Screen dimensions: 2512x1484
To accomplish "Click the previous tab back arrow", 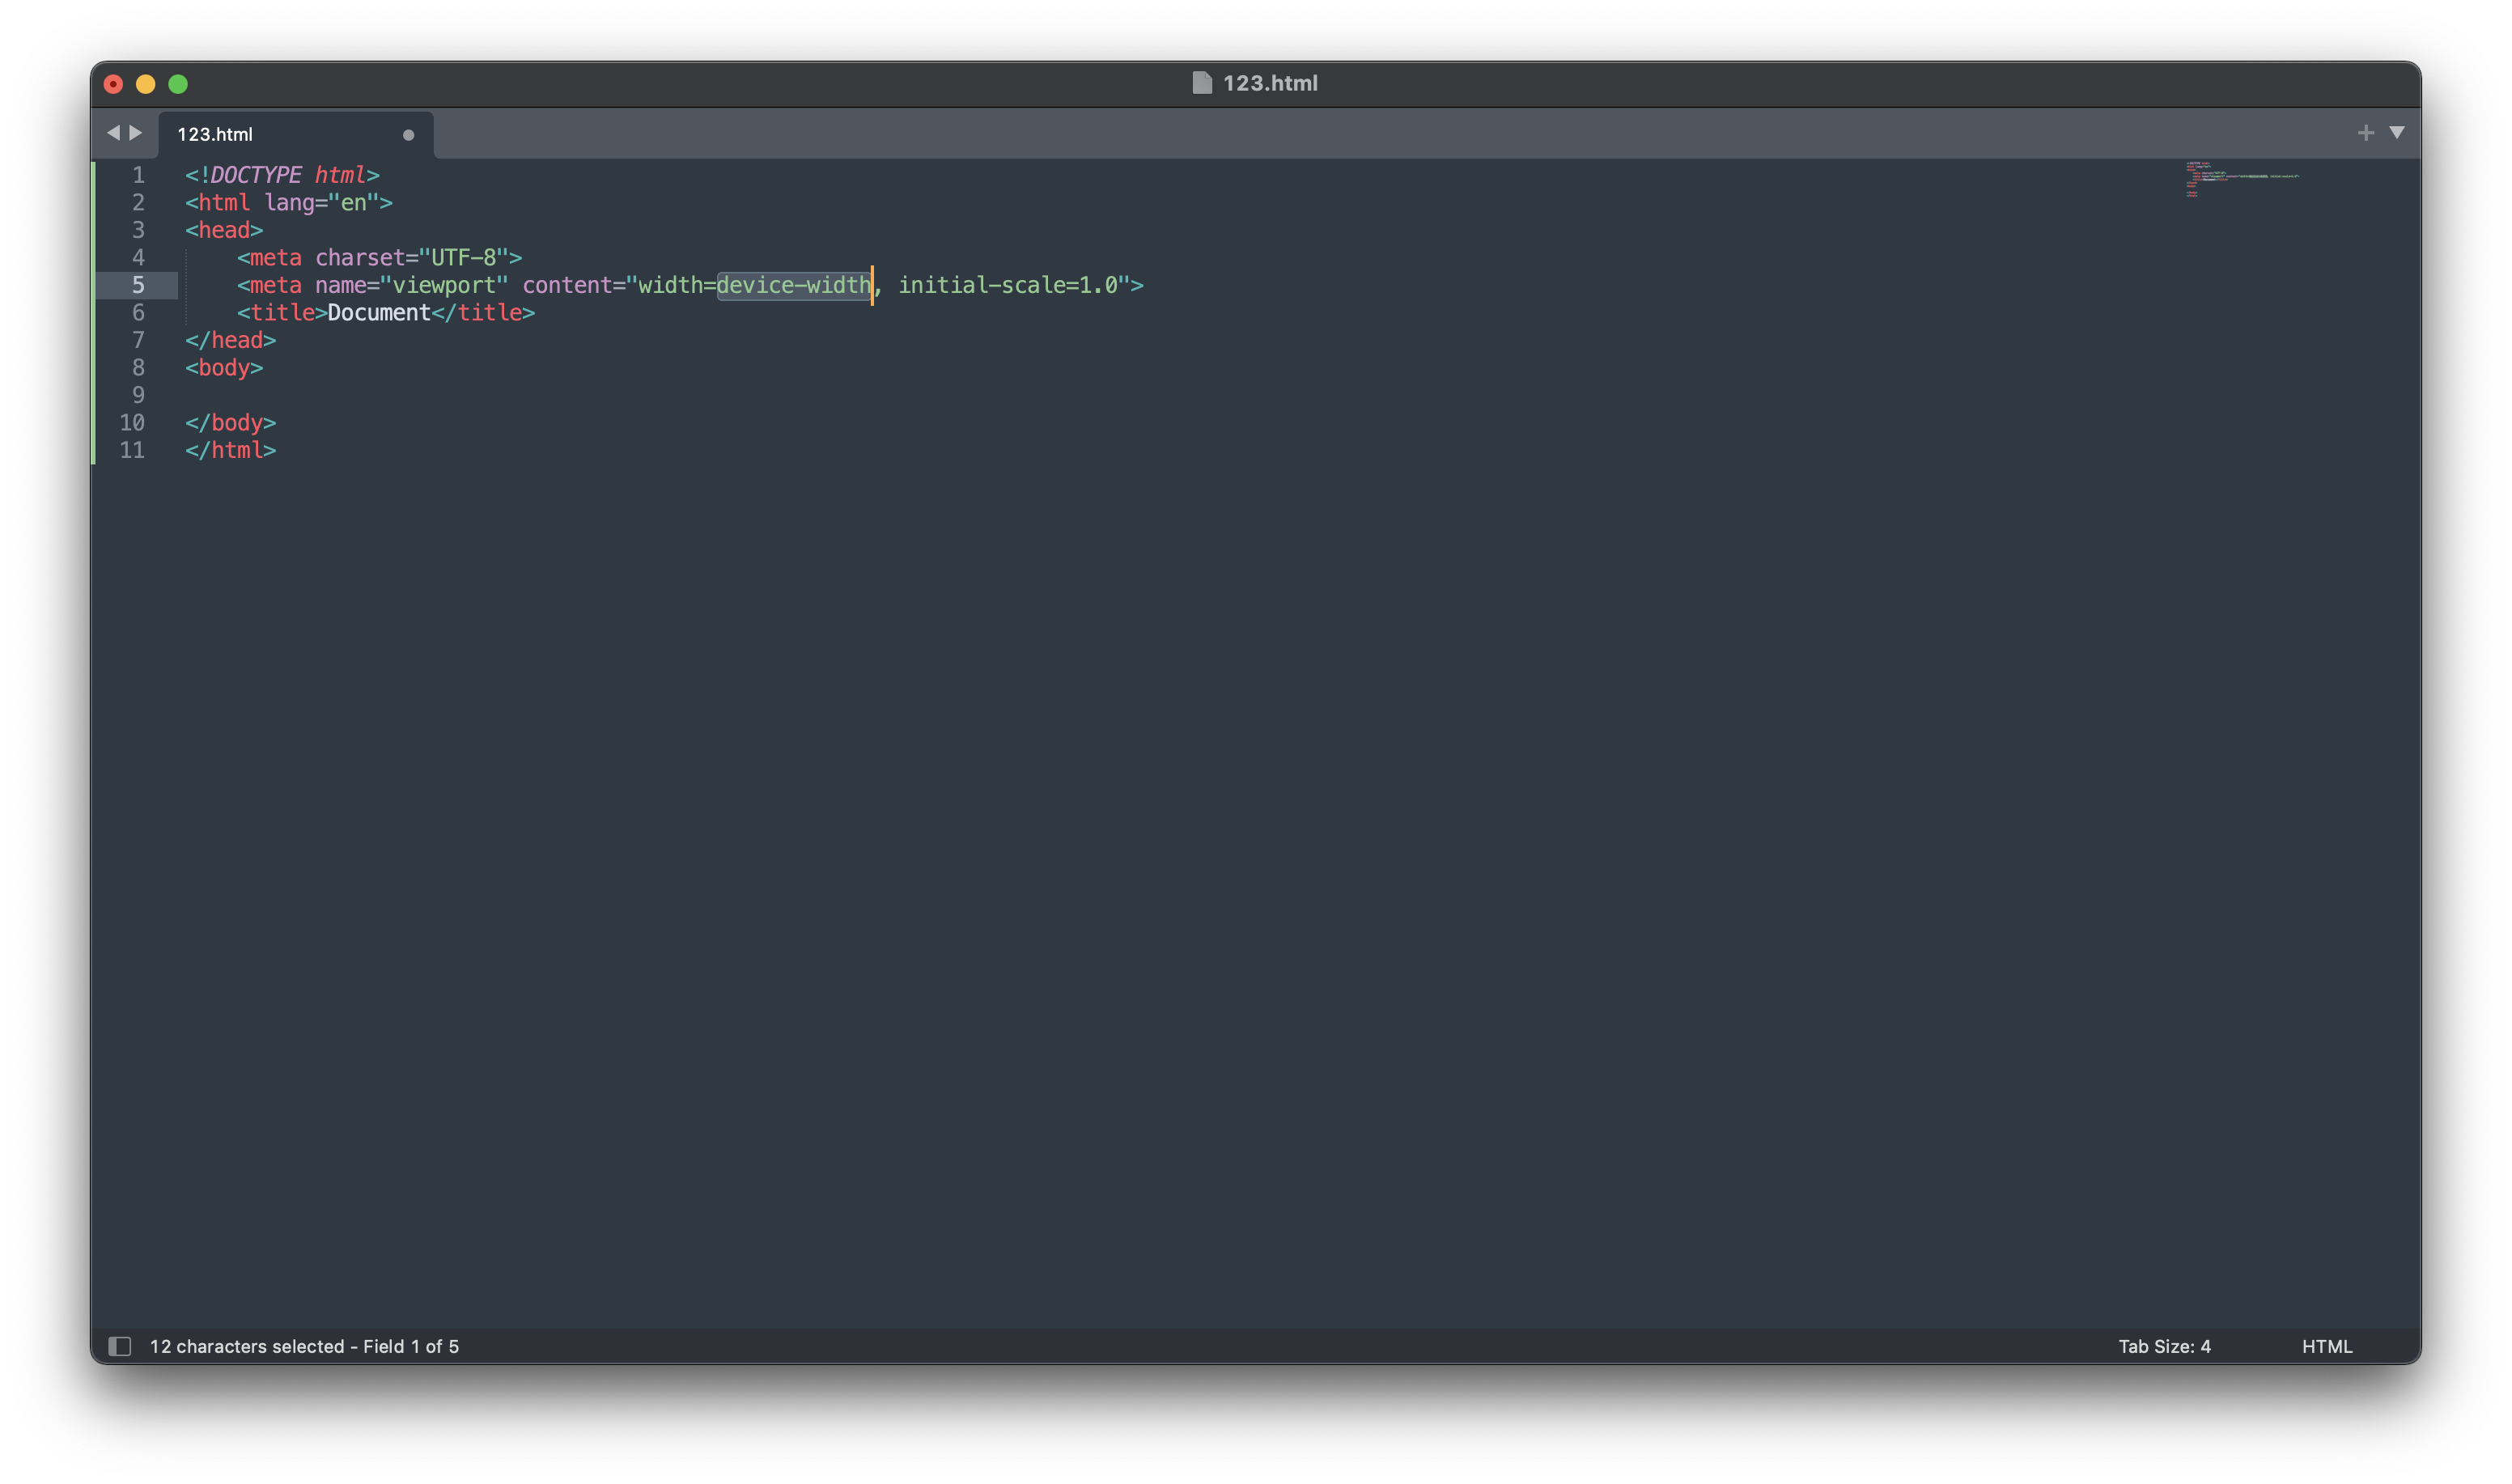I will click(x=113, y=132).
